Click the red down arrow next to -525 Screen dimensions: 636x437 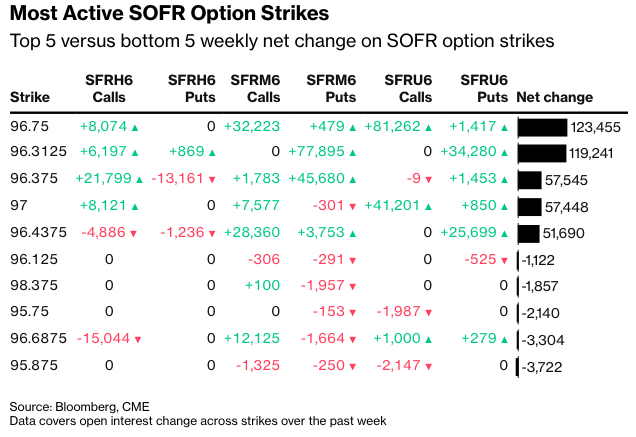[503, 260]
